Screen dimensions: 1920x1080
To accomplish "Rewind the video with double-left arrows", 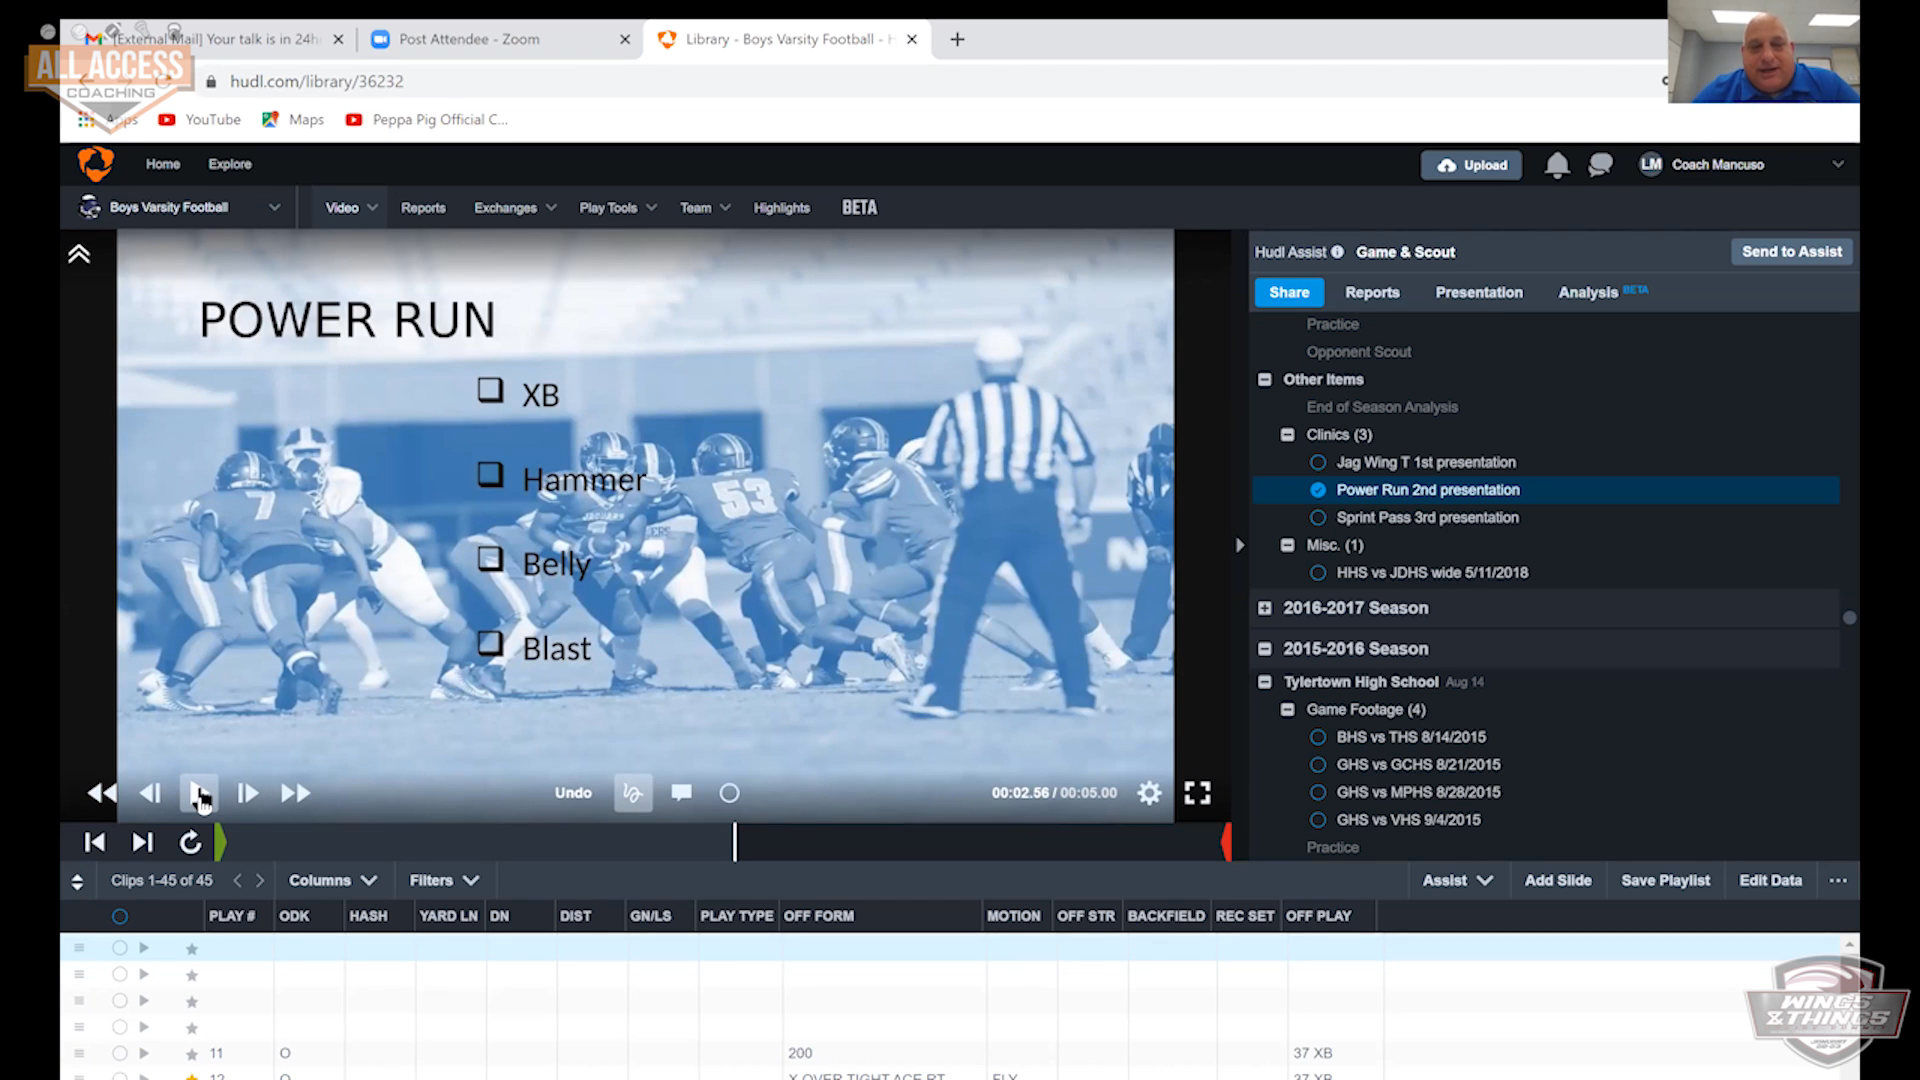I will coord(101,793).
